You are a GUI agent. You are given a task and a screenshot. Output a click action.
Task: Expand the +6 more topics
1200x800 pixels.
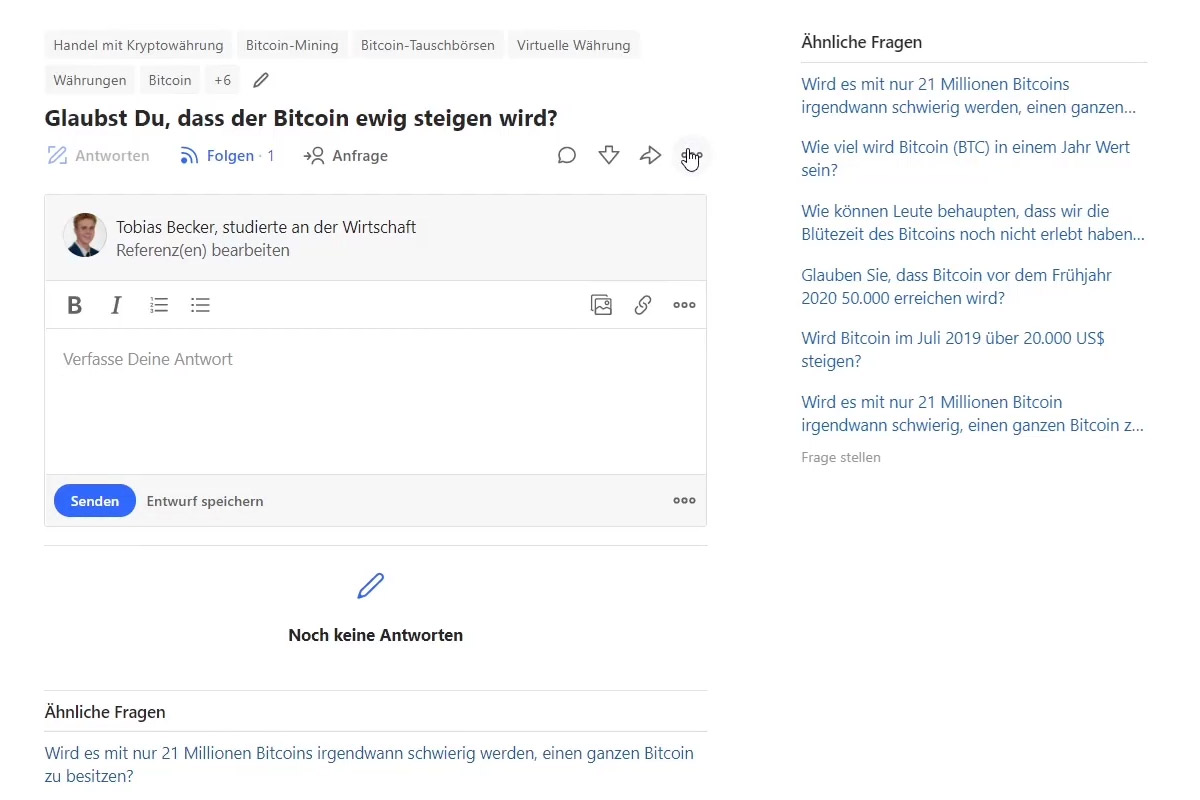point(222,80)
